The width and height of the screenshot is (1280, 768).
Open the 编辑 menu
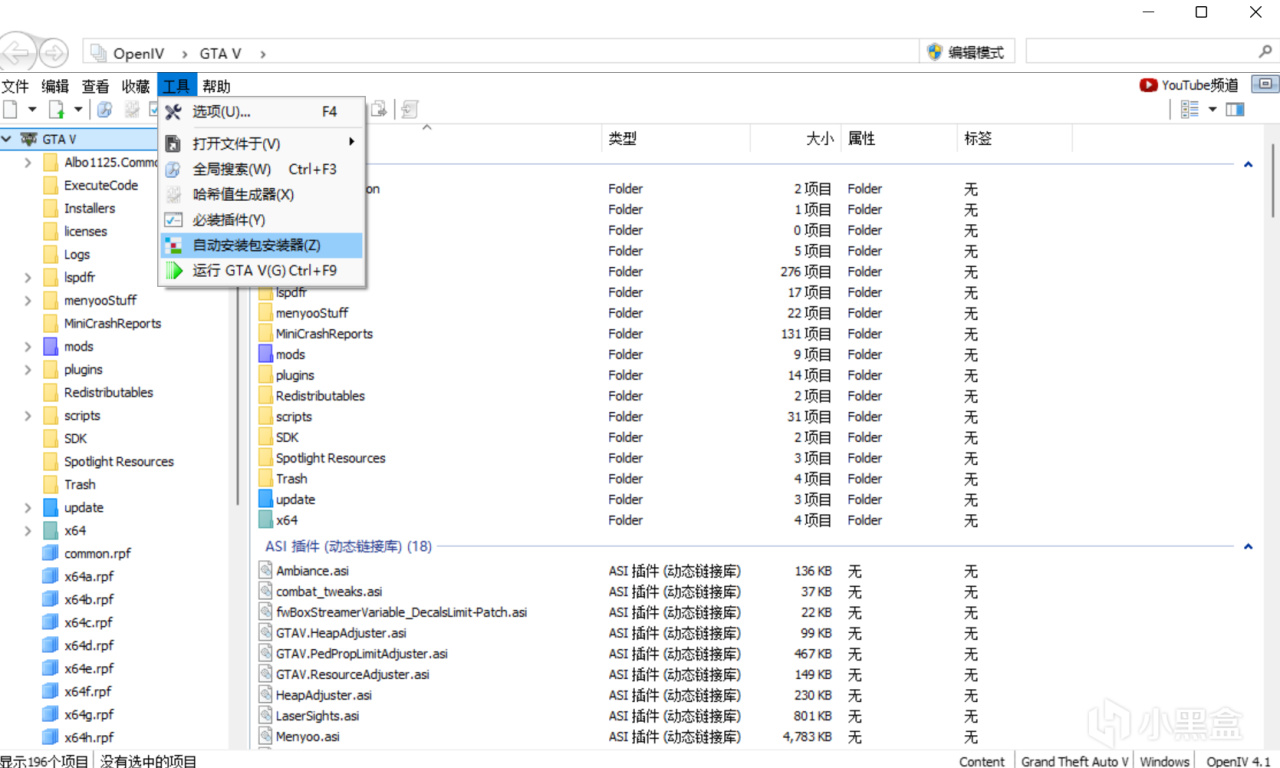[x=55, y=86]
